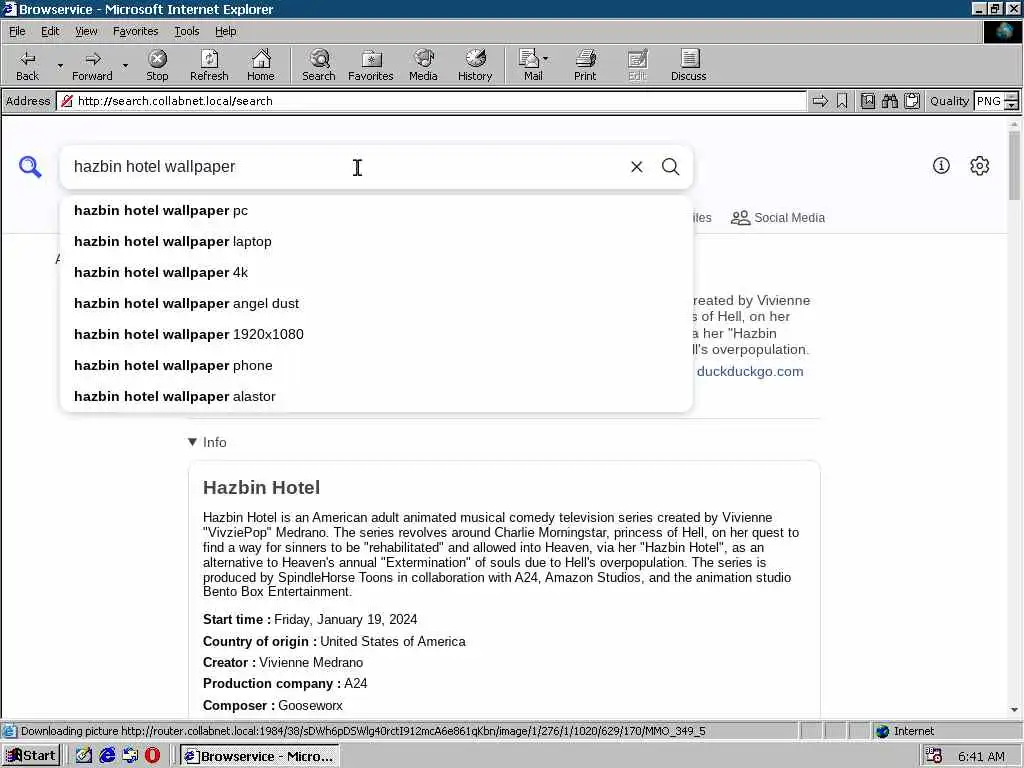Launch Internet Explorer from quick launch
Image resolution: width=1024 pixels, height=768 pixels.
[x=107, y=756]
